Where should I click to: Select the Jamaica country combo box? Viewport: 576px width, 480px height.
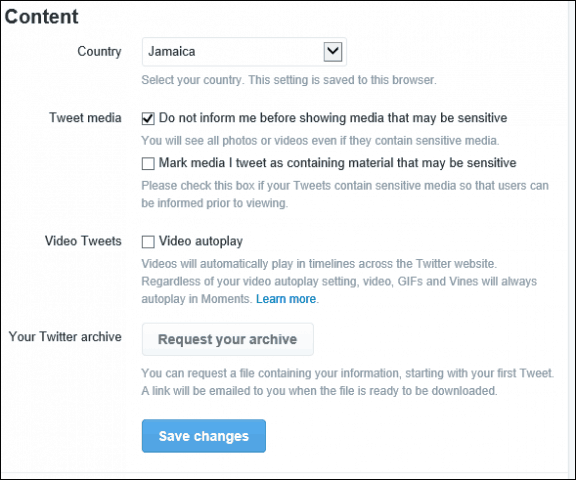[x=244, y=52]
